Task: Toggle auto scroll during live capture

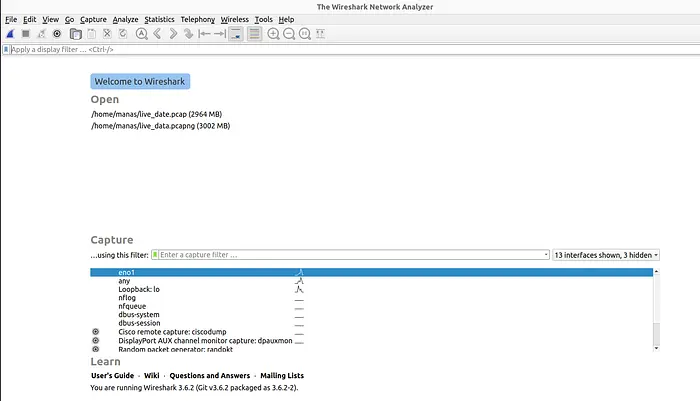Action: pos(236,34)
